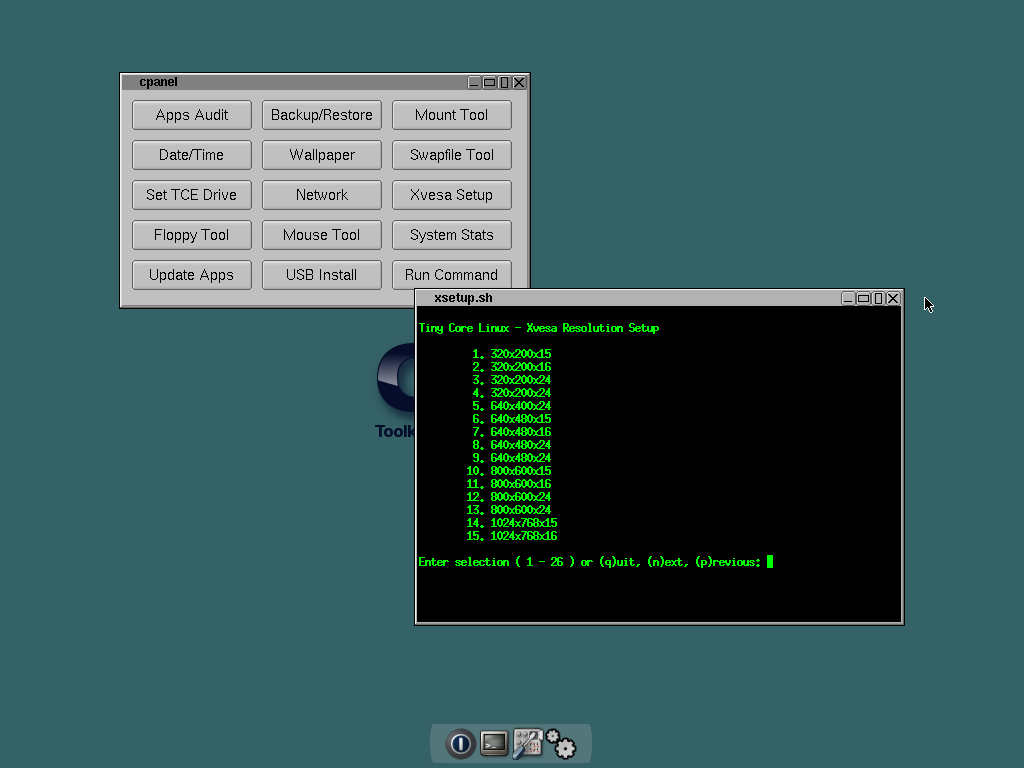Open the Apps gears icon in the dock
Image resolution: width=1024 pixels, height=768 pixels.
[561, 745]
